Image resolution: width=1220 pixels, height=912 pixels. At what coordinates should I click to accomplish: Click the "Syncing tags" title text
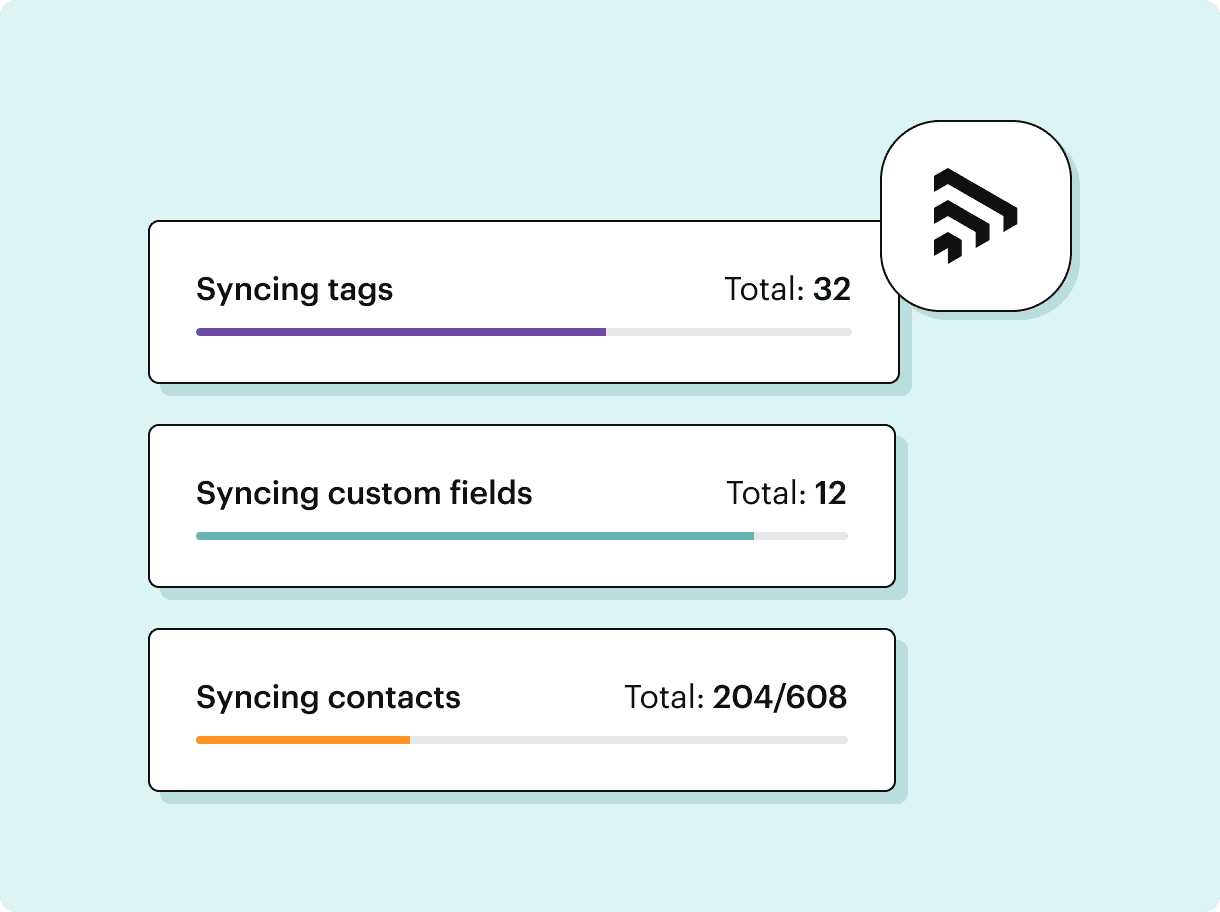(294, 290)
